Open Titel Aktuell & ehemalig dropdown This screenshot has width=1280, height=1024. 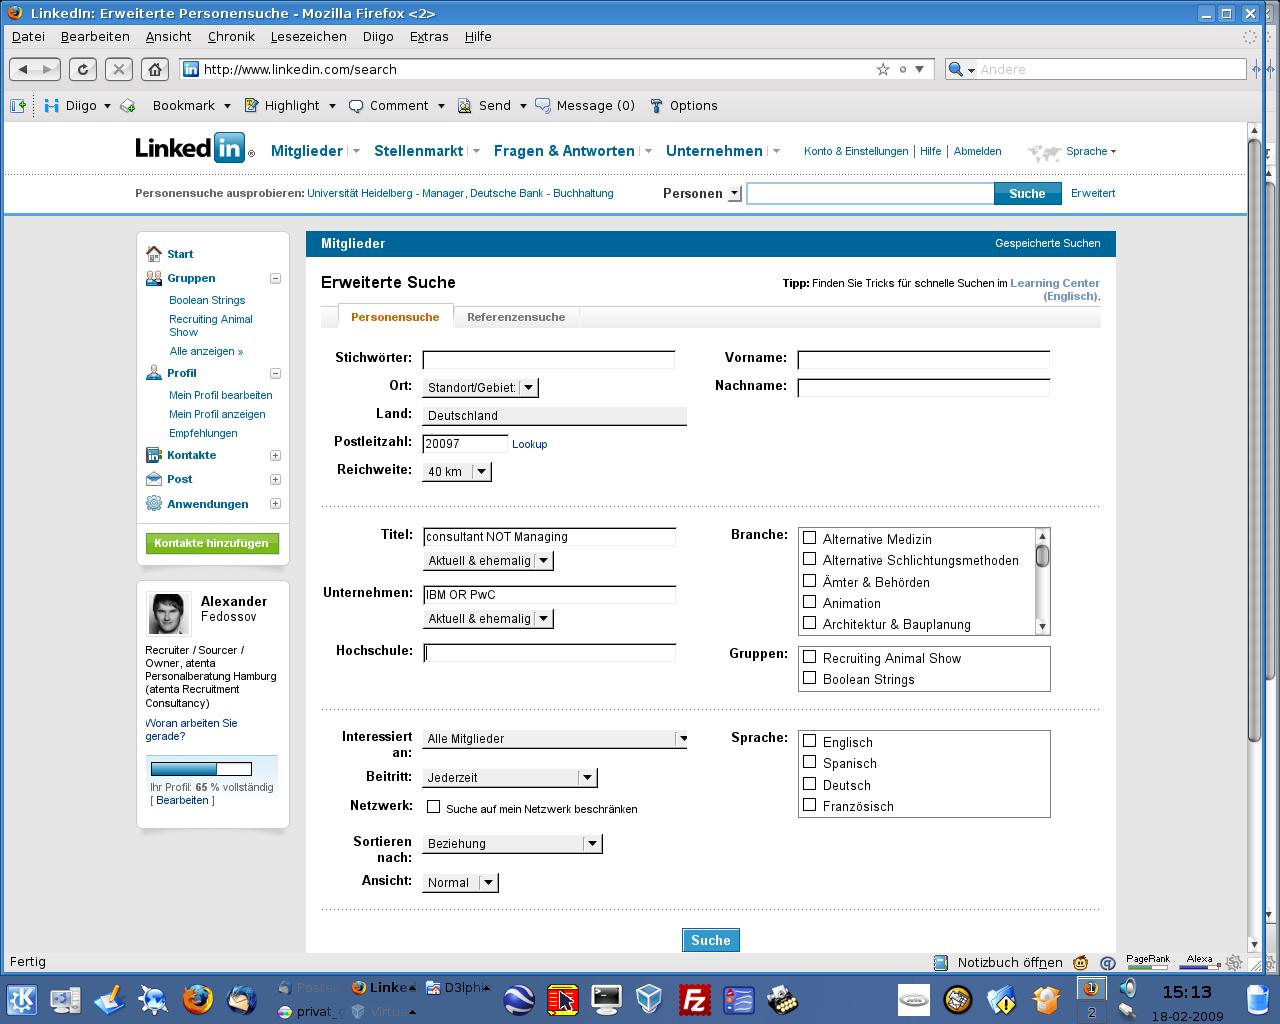pos(488,560)
